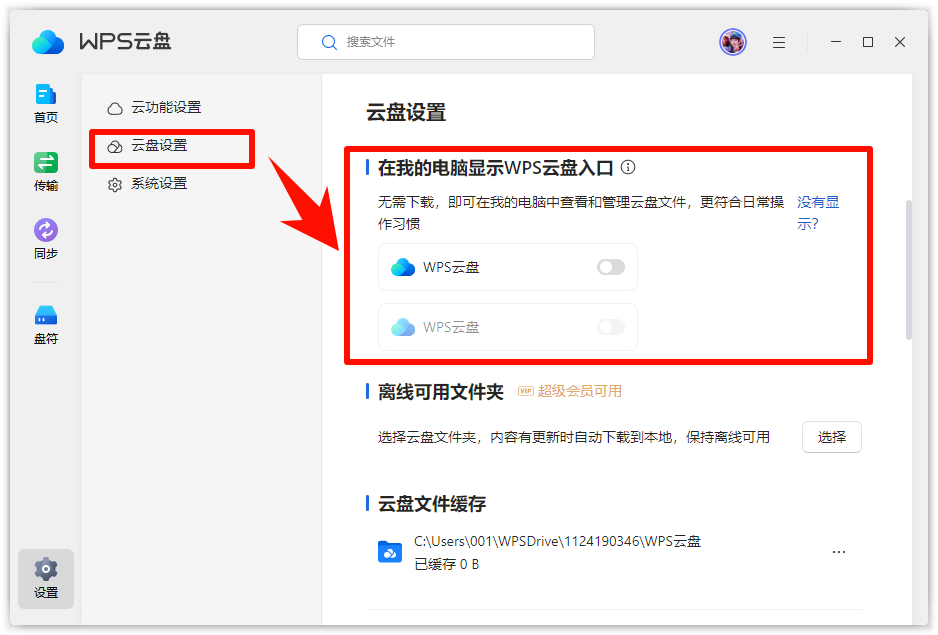This screenshot has height=635, width=938.
Task: Open the ellipsis menu beside cache path
Action: [x=839, y=551]
